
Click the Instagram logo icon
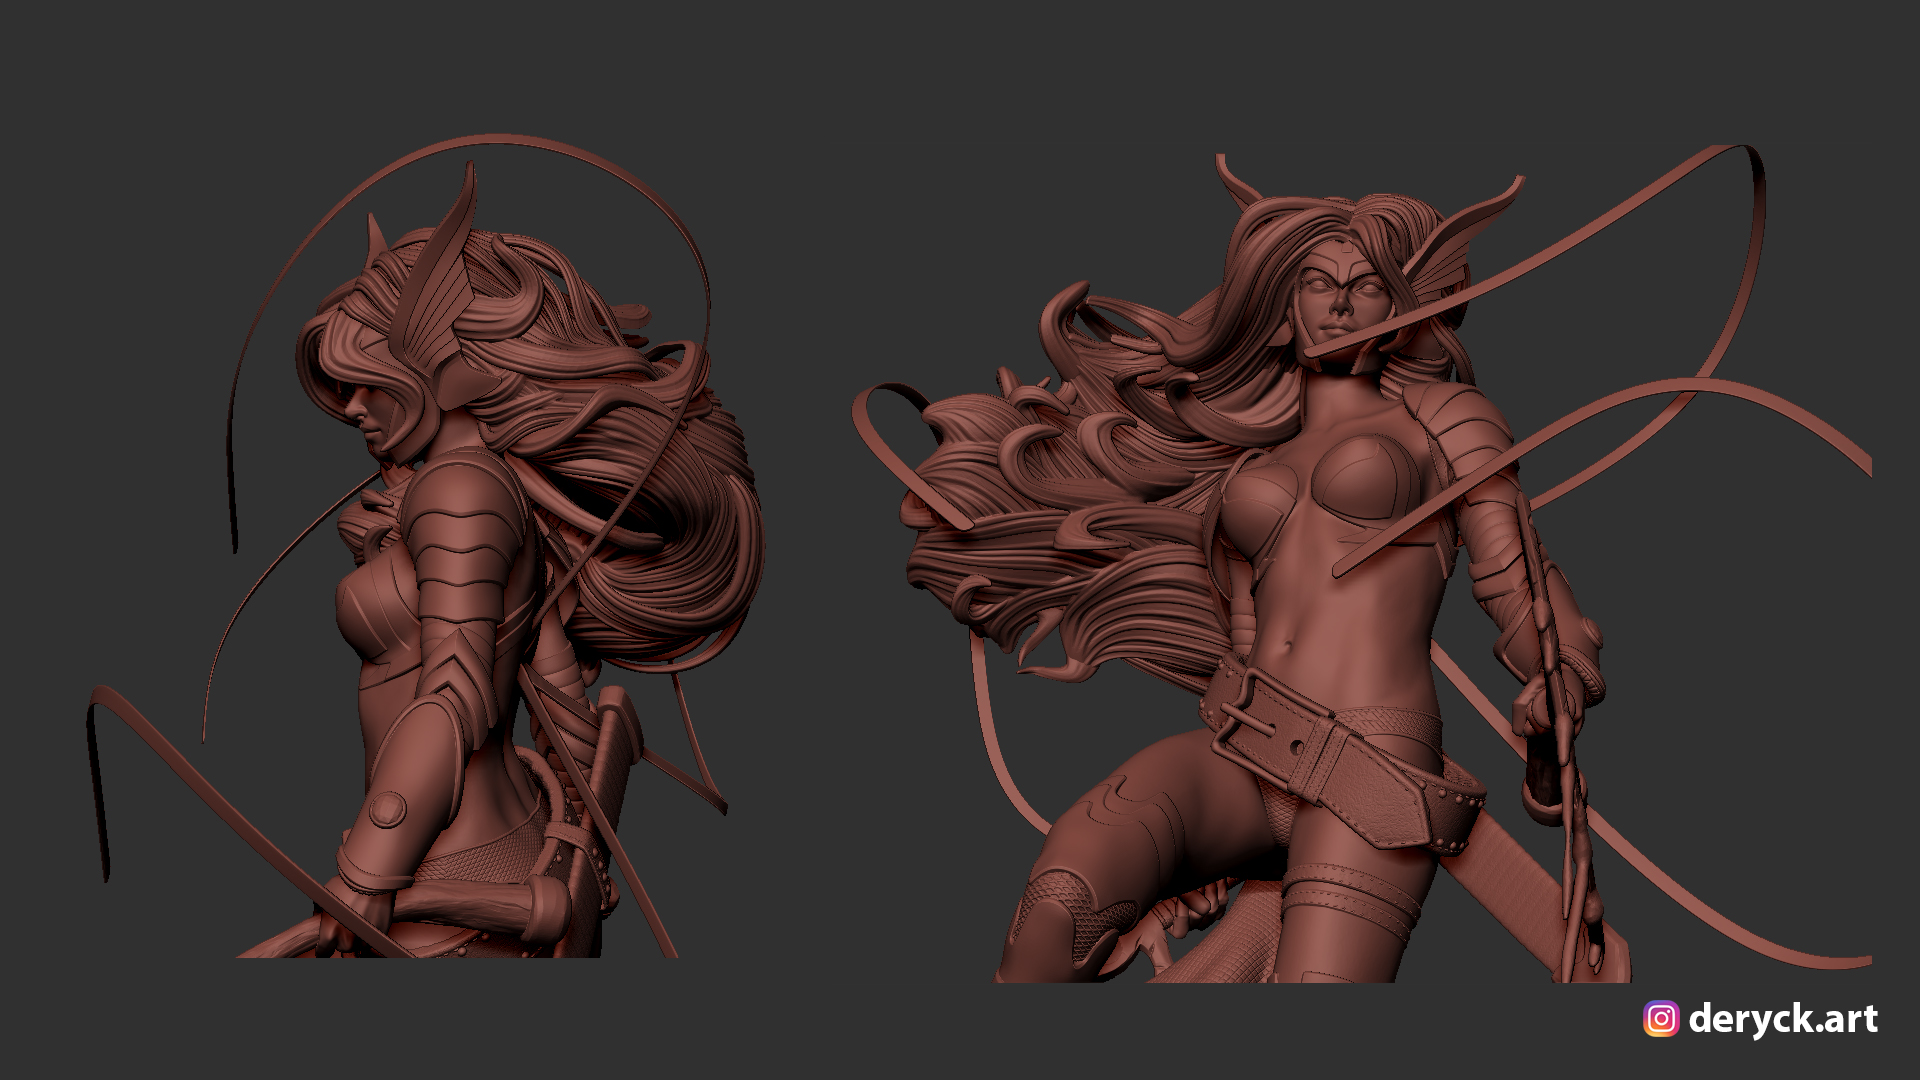point(1661,1019)
